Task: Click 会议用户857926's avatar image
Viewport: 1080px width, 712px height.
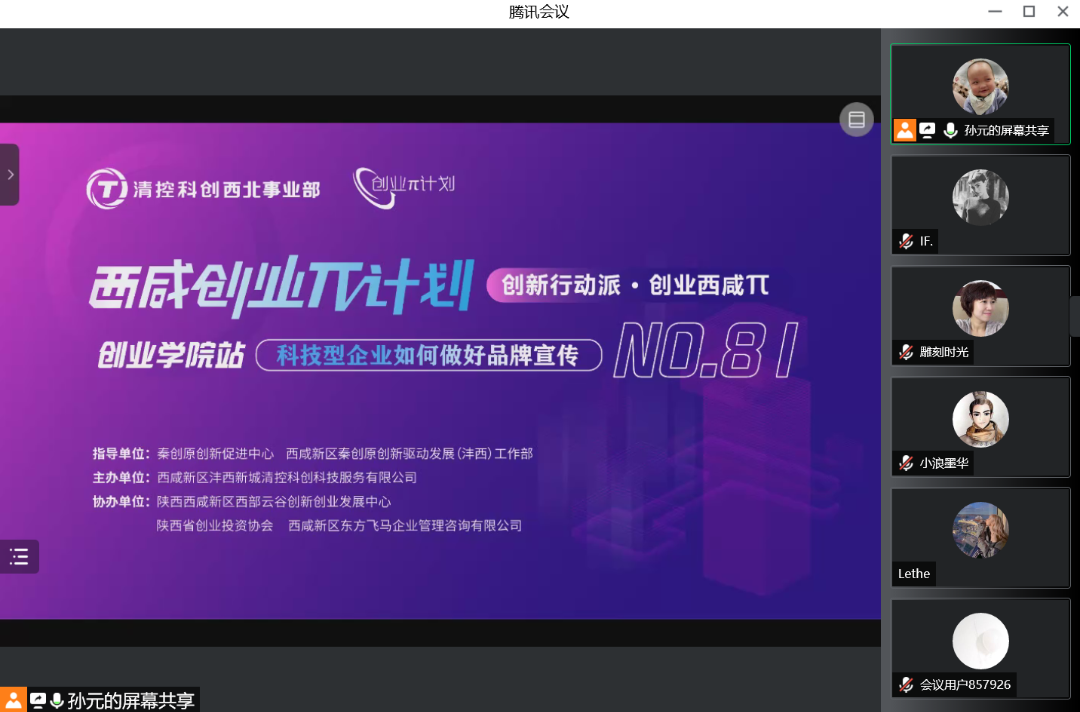Action: click(x=980, y=640)
